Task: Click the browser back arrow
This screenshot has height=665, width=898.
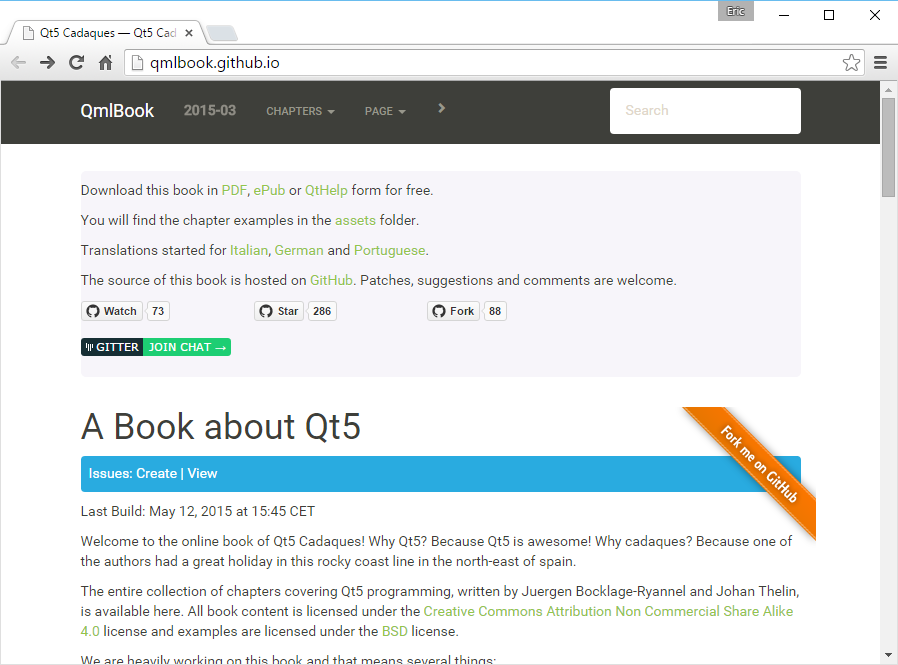Action: pyautogui.click(x=18, y=62)
